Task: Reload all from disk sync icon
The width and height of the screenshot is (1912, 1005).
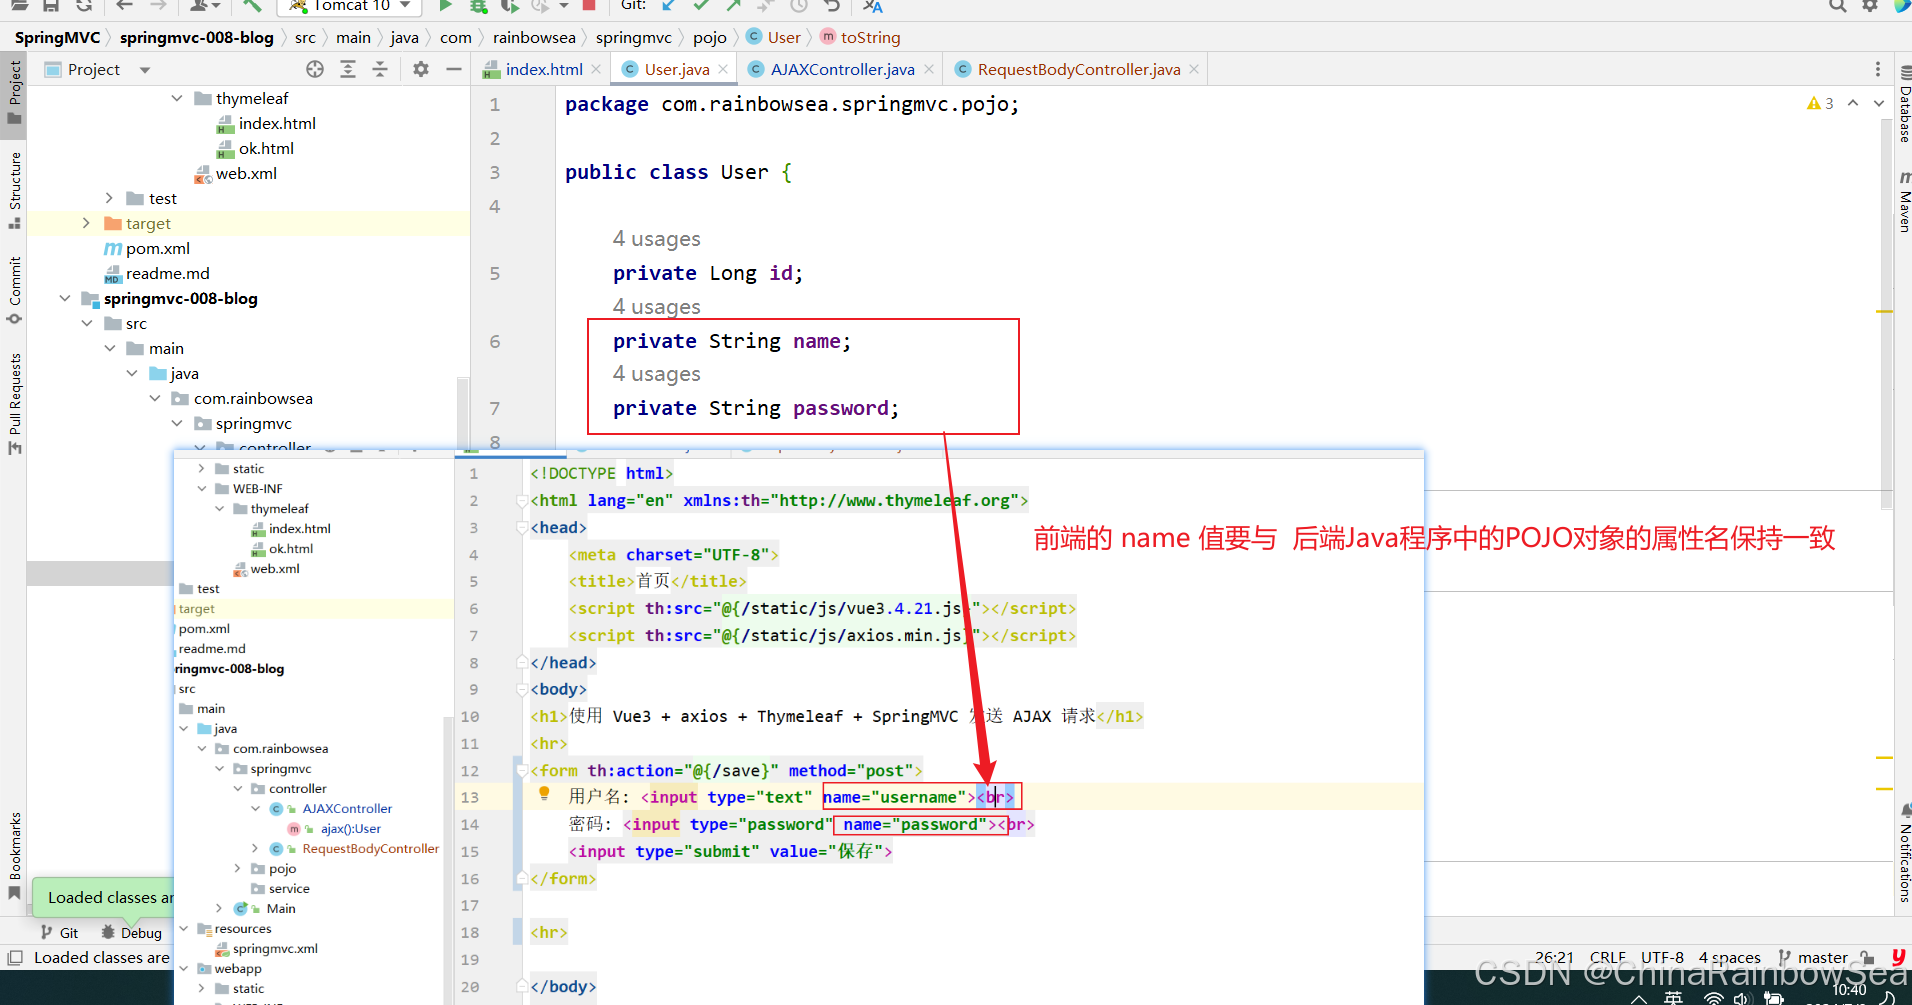Action: pyautogui.click(x=84, y=6)
